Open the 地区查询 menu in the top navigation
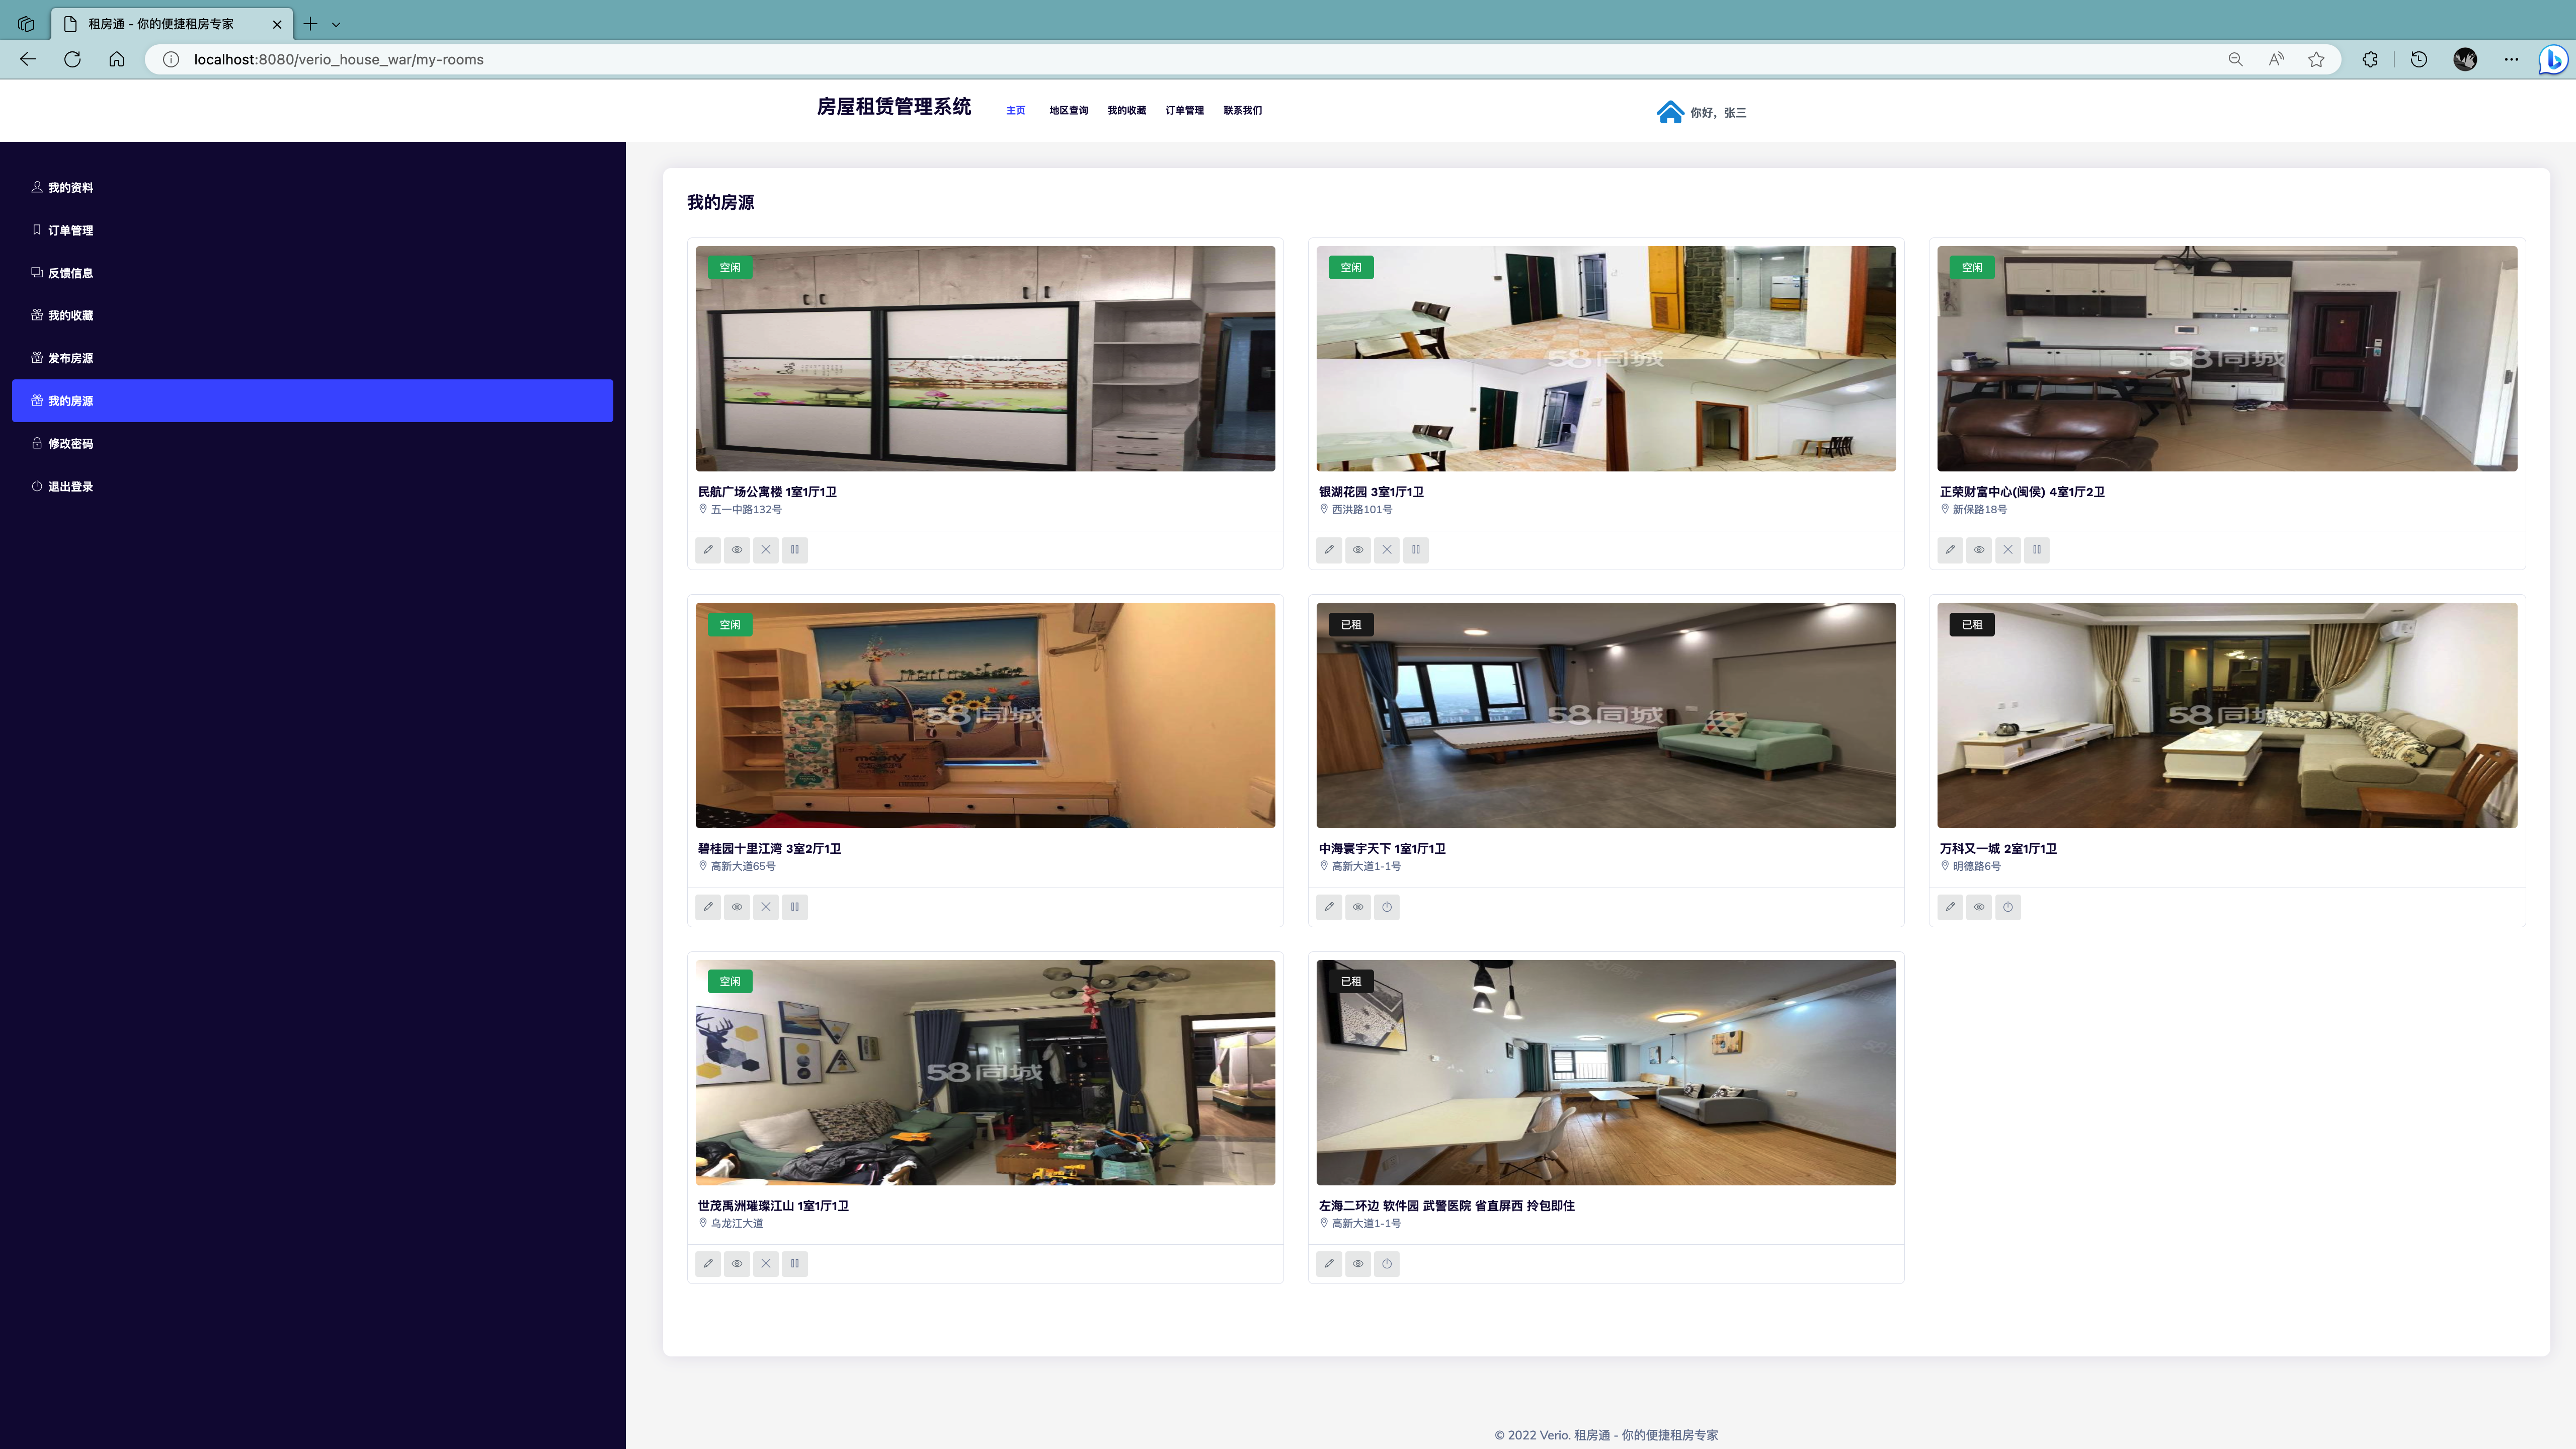This screenshot has width=2576, height=1449. pyautogui.click(x=1068, y=110)
